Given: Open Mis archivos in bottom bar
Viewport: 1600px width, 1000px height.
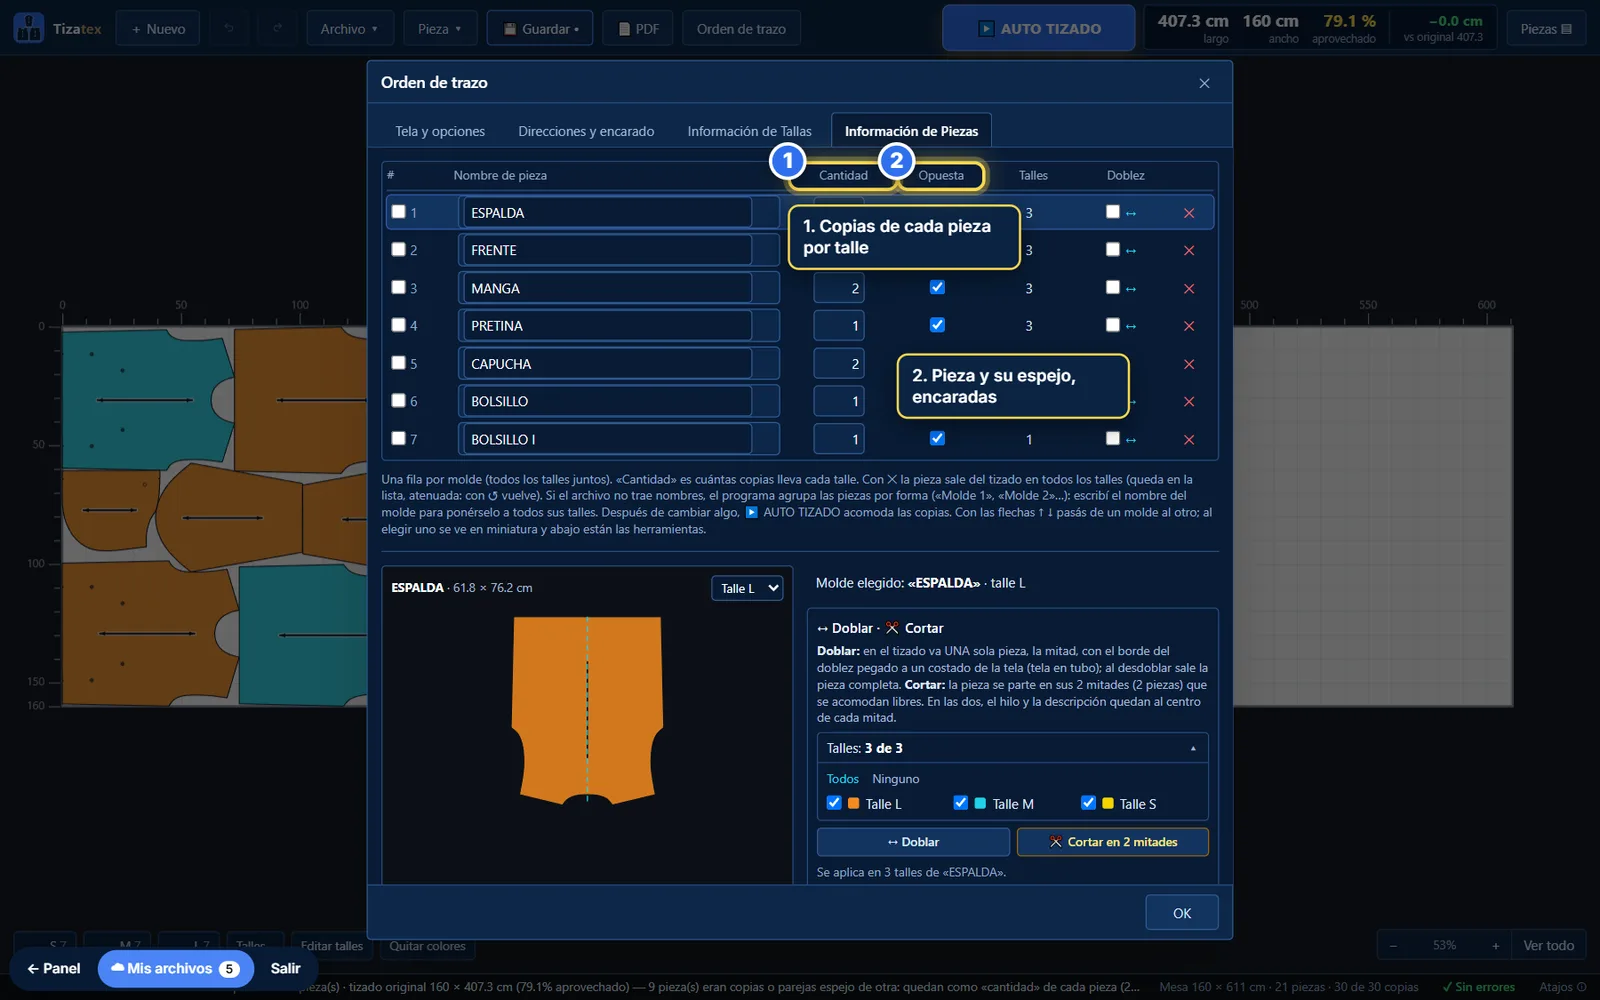Looking at the screenshot, I should 175,968.
